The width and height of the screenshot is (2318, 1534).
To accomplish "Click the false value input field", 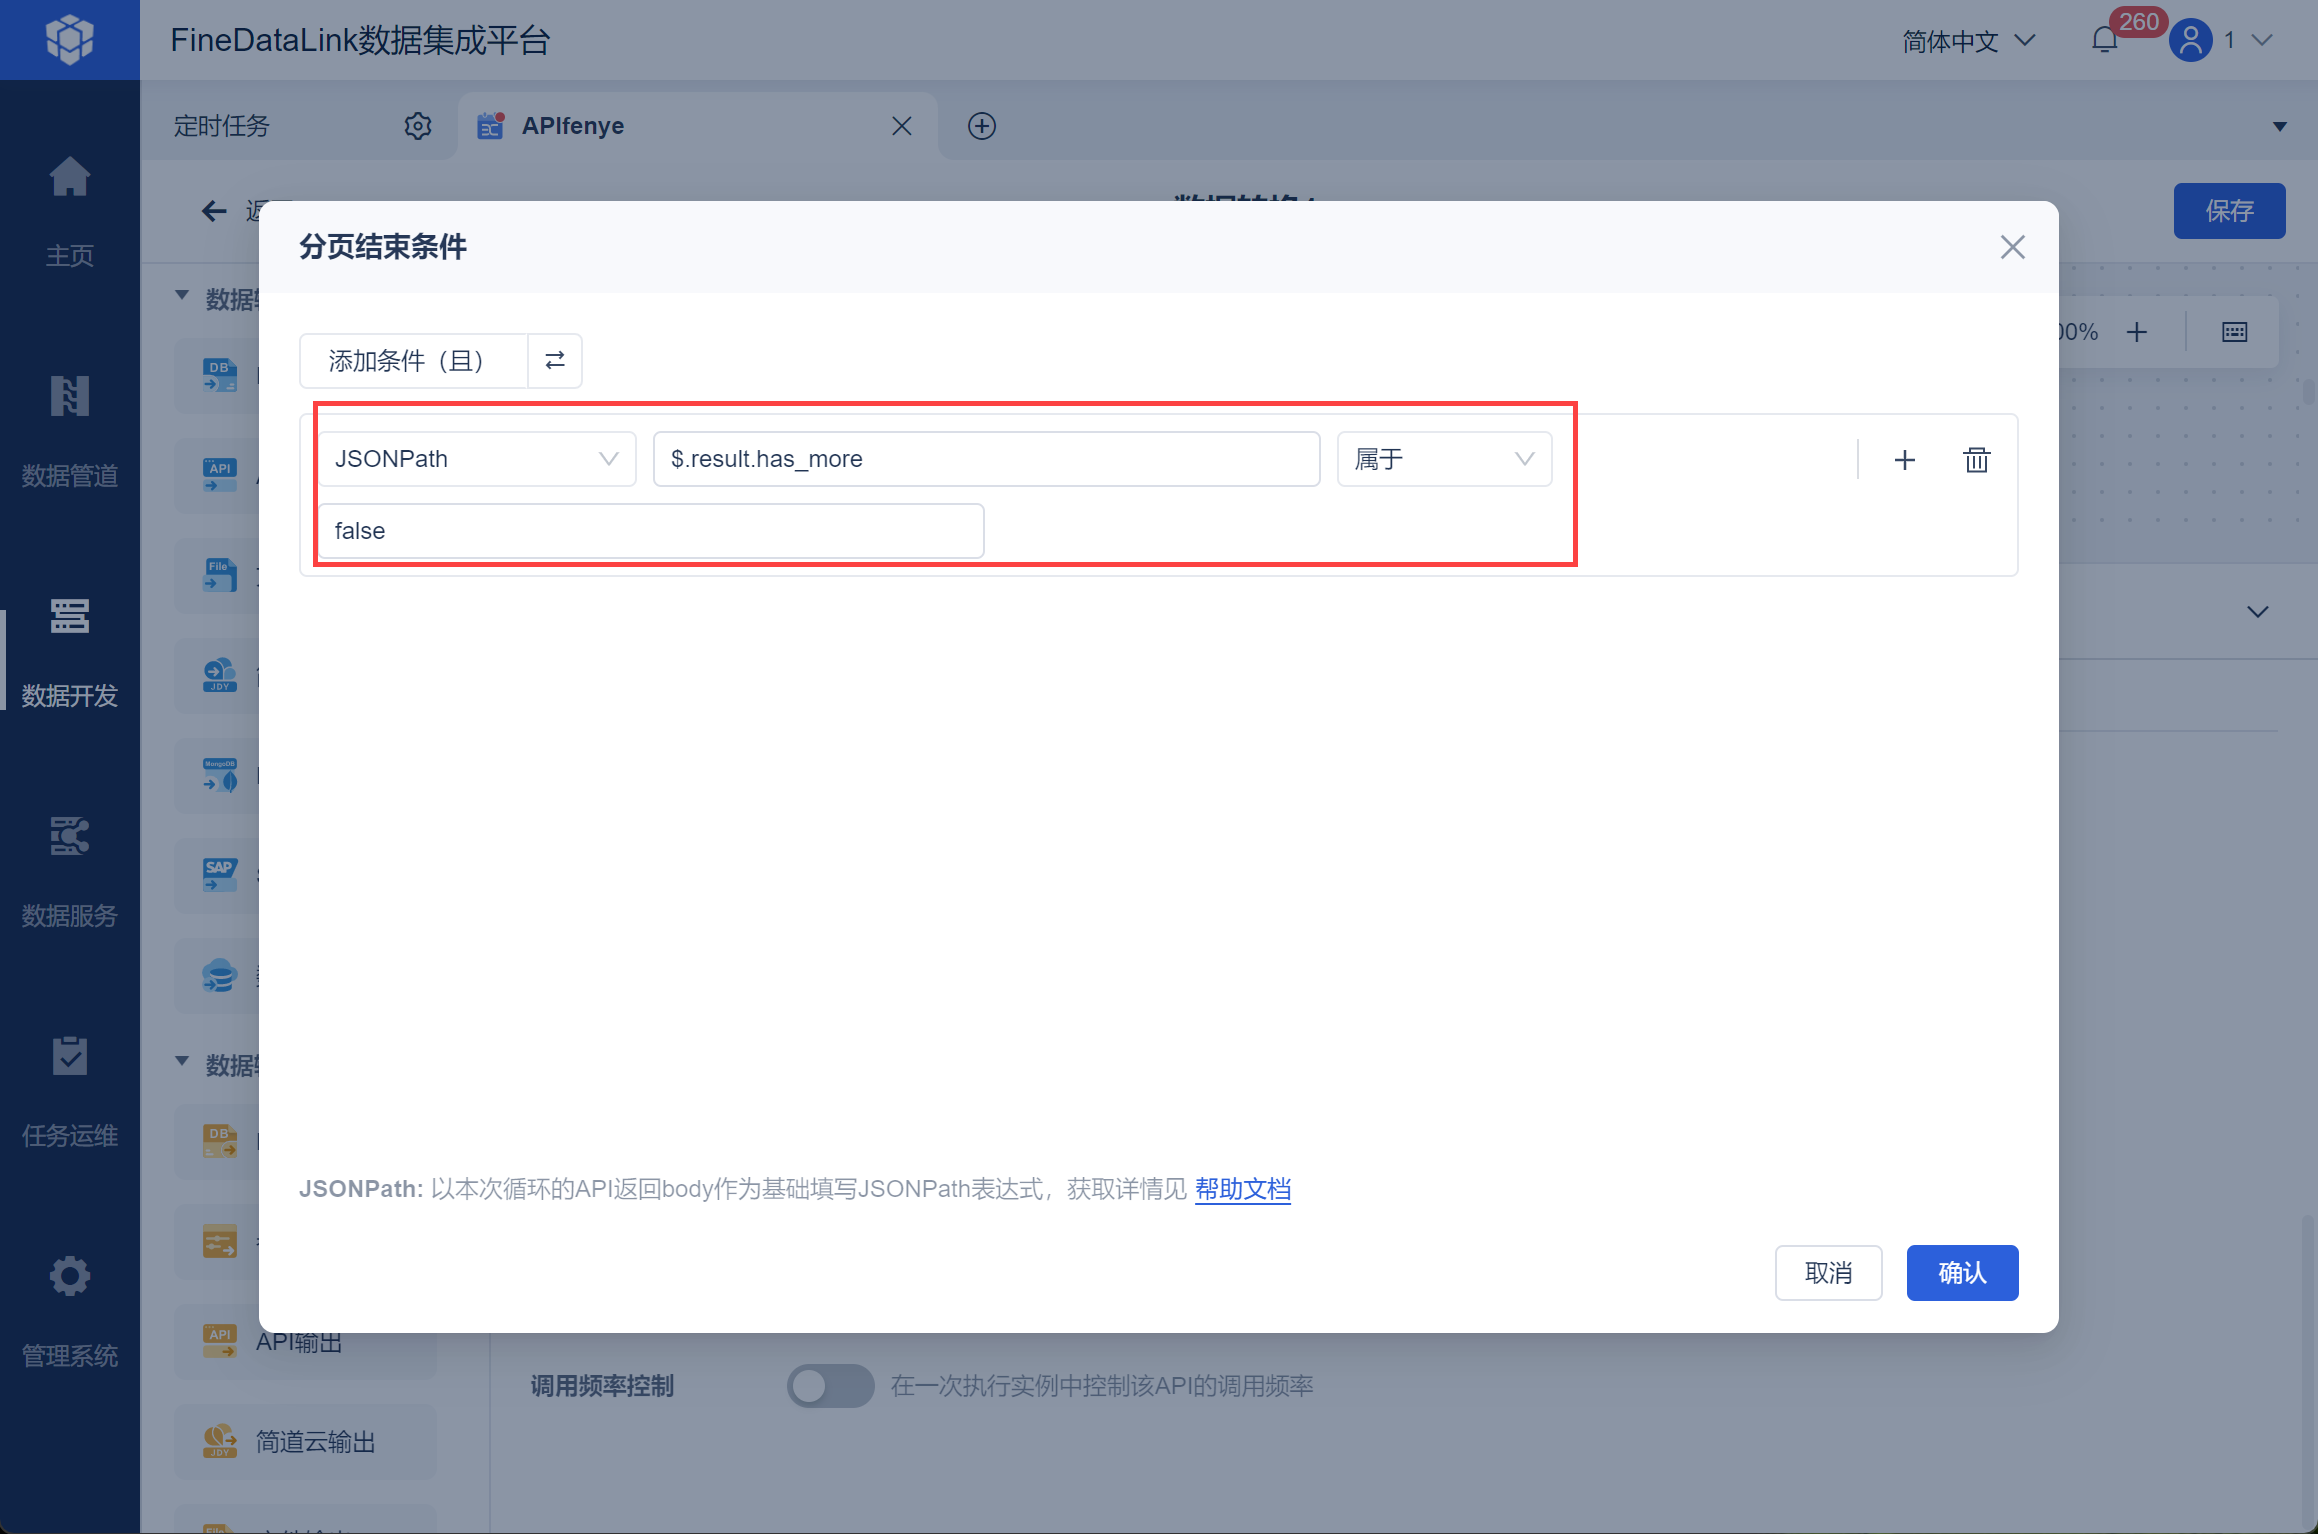I will point(650,531).
